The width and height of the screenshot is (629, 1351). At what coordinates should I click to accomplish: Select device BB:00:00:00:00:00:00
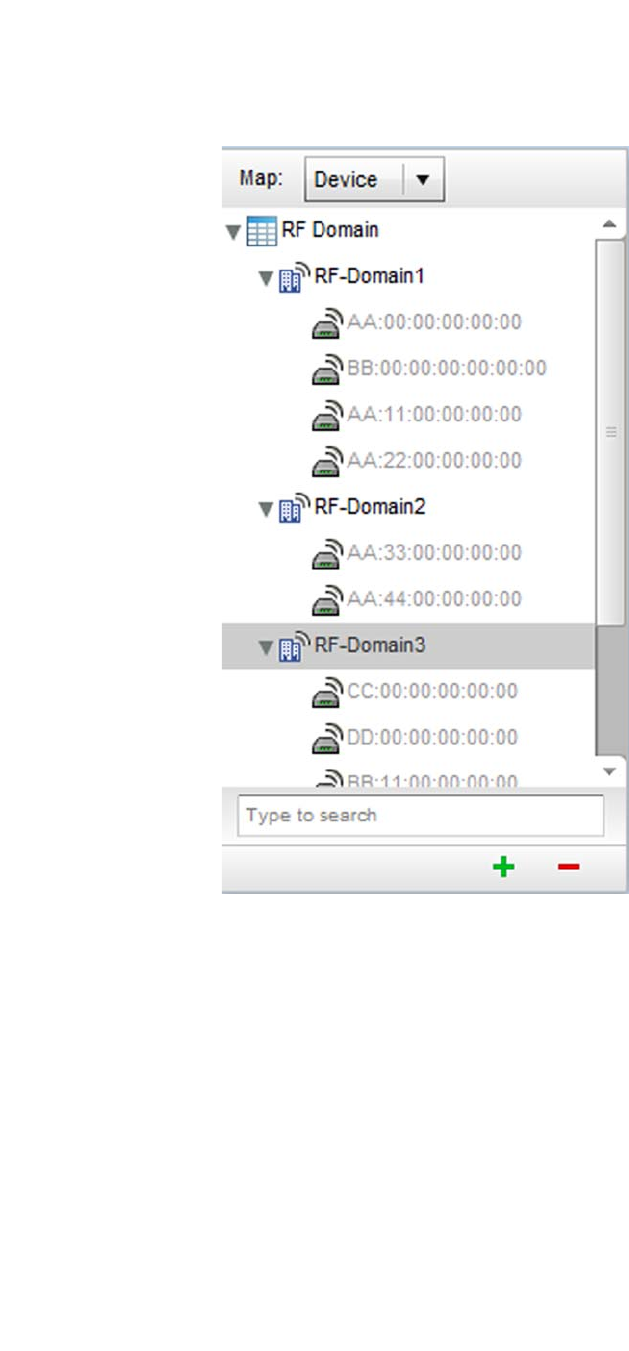click(447, 368)
